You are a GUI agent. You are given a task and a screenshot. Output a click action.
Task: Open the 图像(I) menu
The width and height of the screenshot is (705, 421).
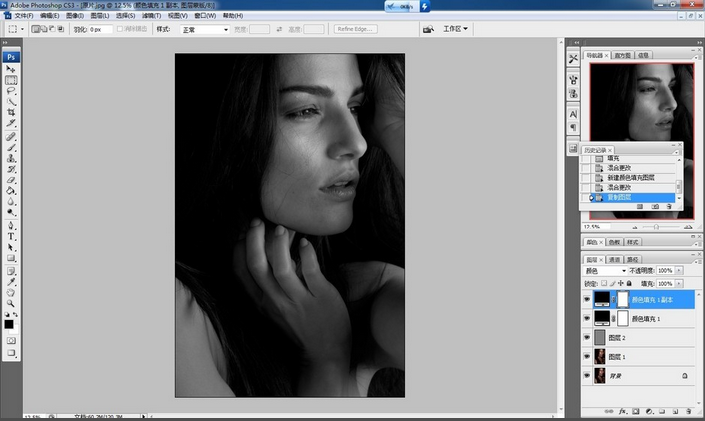point(75,16)
